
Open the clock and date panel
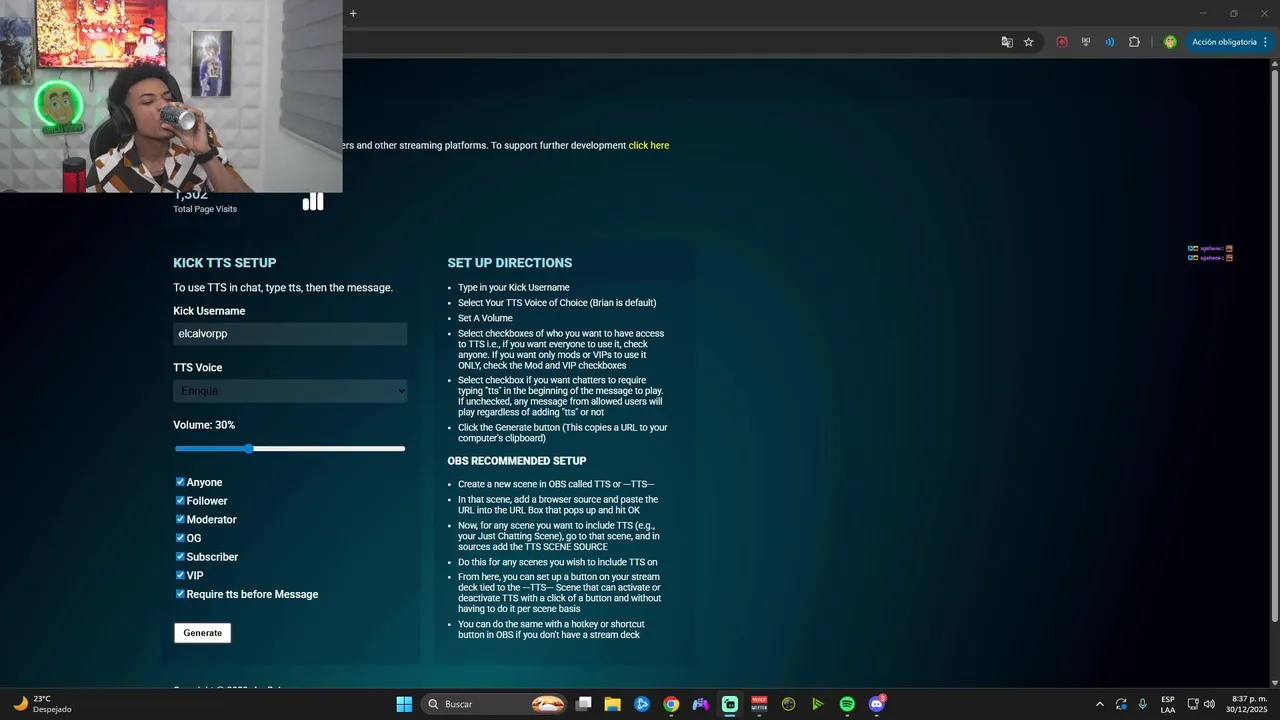click(1249, 704)
